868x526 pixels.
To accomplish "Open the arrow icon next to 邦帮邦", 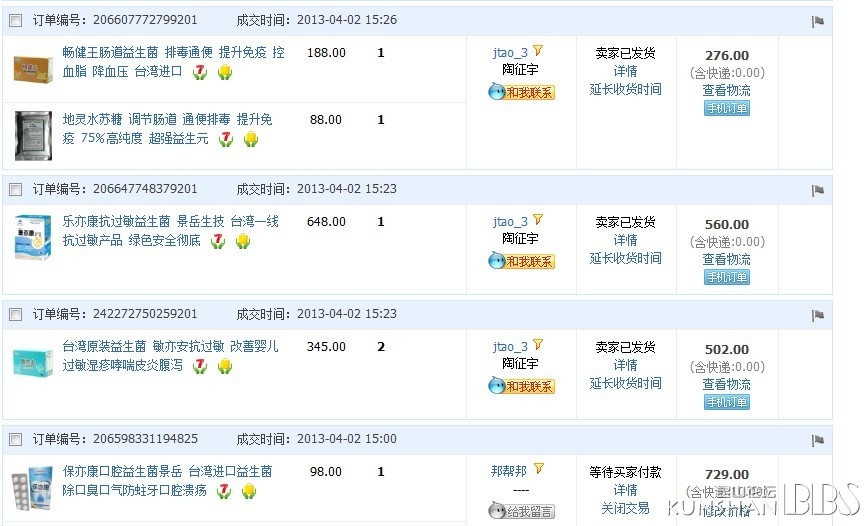I will pyautogui.click(x=539, y=469).
